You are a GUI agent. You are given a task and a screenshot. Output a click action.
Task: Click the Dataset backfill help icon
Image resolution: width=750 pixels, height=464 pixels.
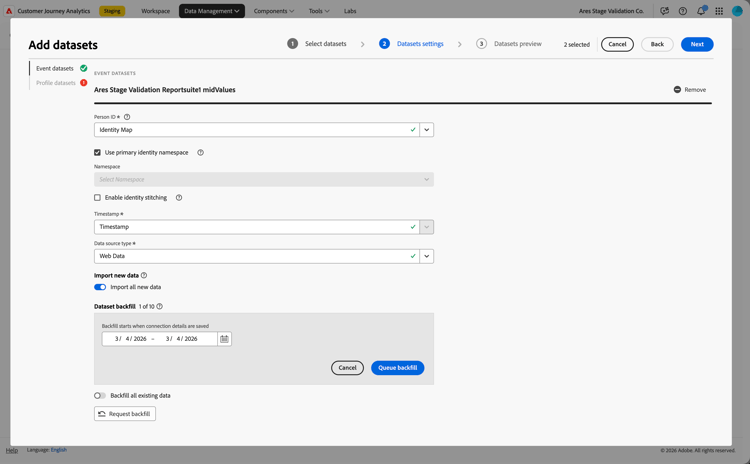point(160,306)
